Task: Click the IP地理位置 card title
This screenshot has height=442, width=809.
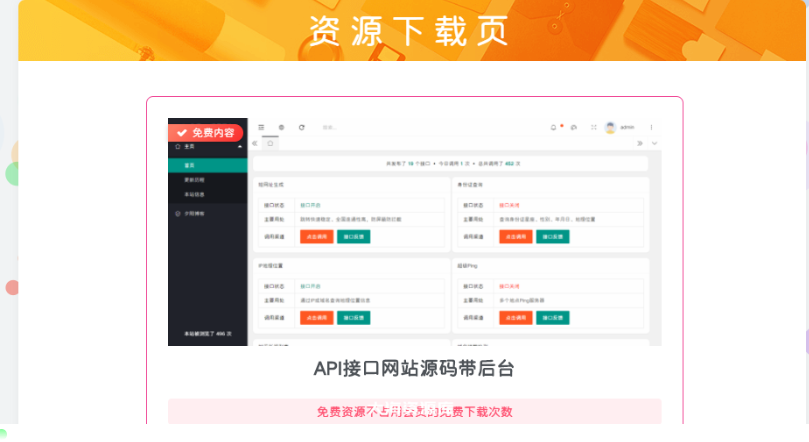Action: [270, 266]
